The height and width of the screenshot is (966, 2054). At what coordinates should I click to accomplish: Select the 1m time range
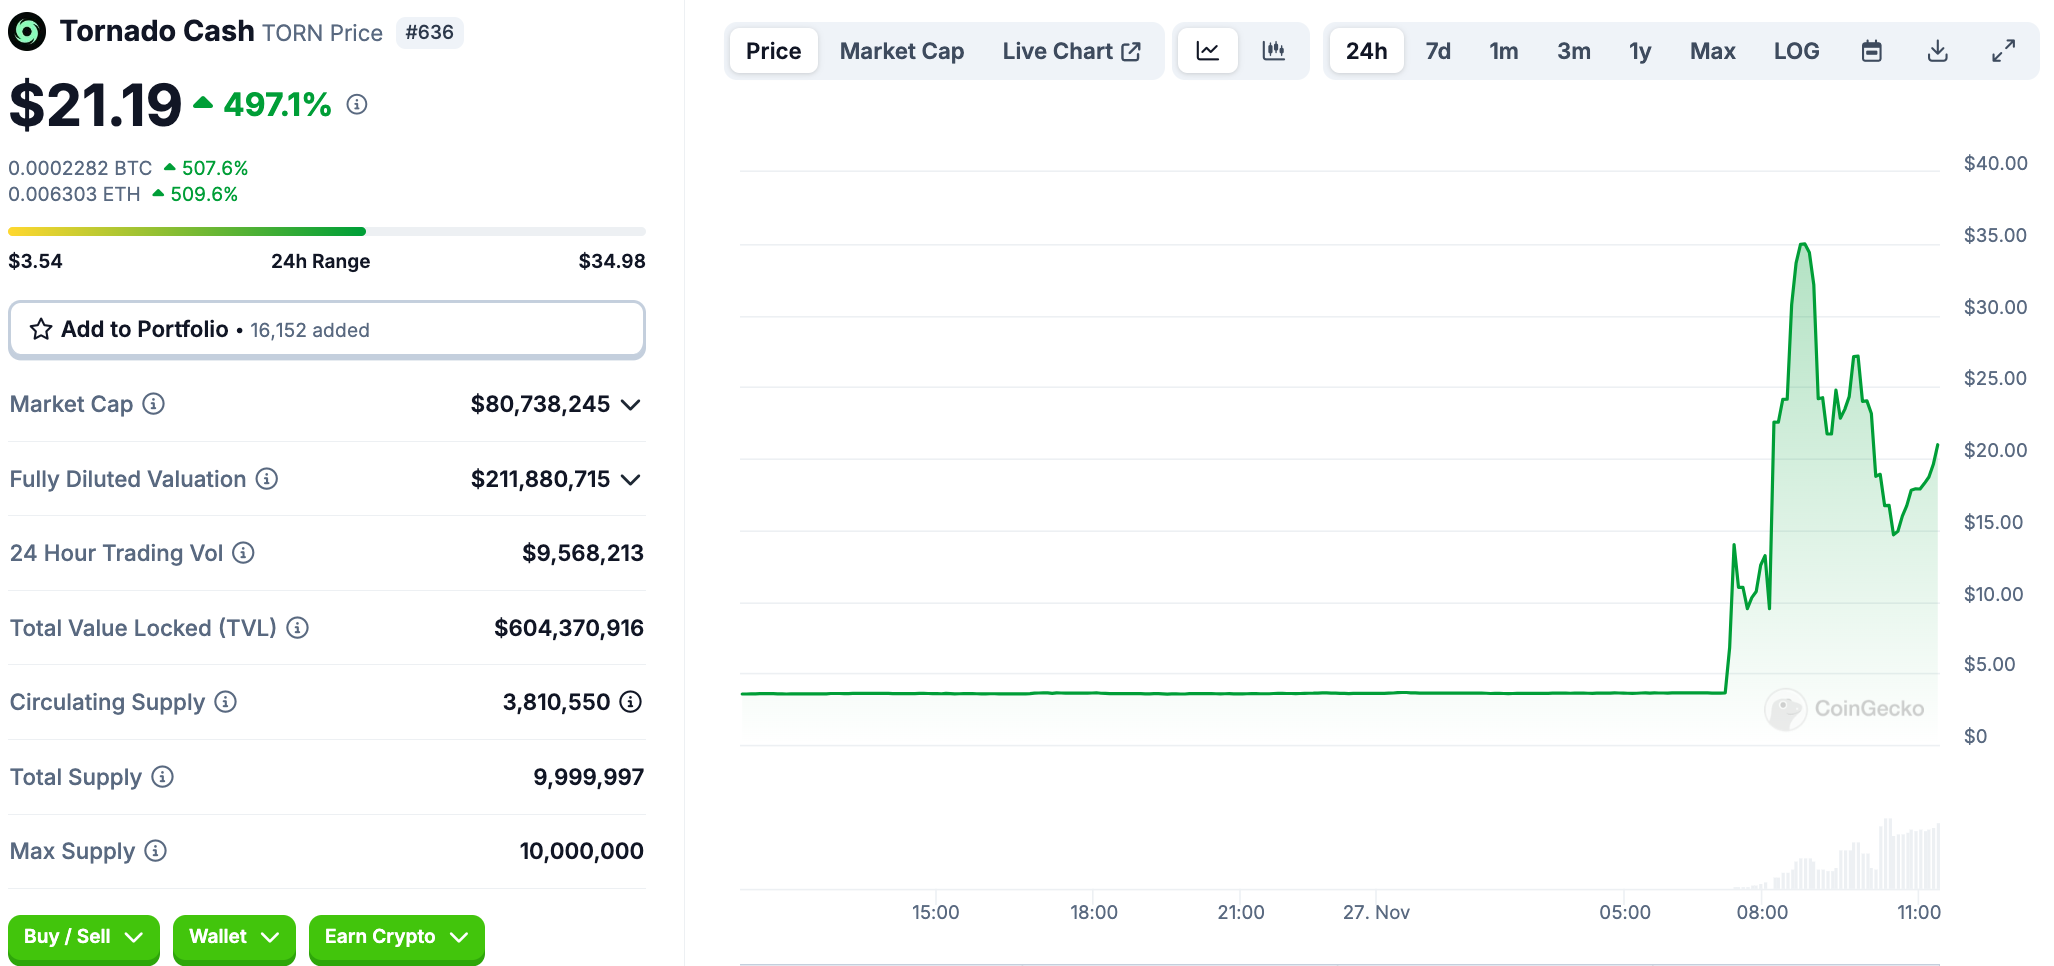click(x=1504, y=51)
